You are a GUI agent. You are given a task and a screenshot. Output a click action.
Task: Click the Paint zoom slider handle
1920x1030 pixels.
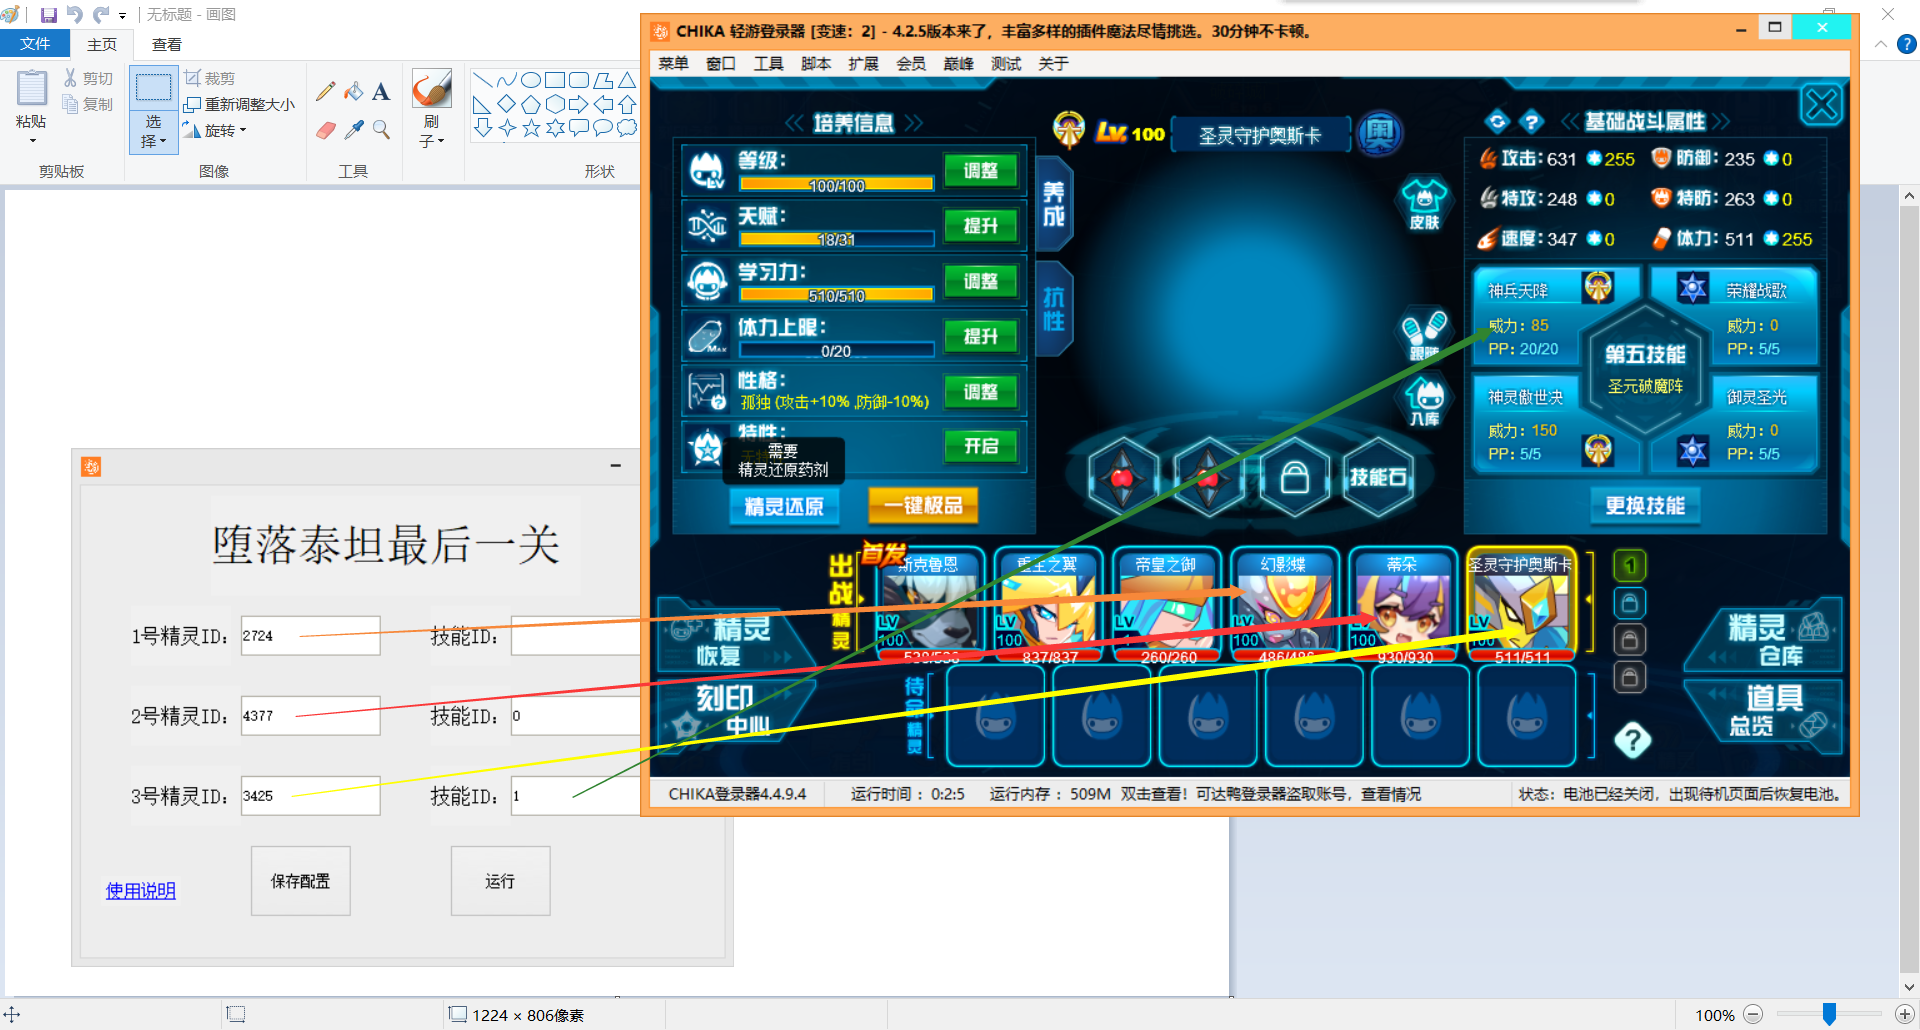coord(1829,1015)
